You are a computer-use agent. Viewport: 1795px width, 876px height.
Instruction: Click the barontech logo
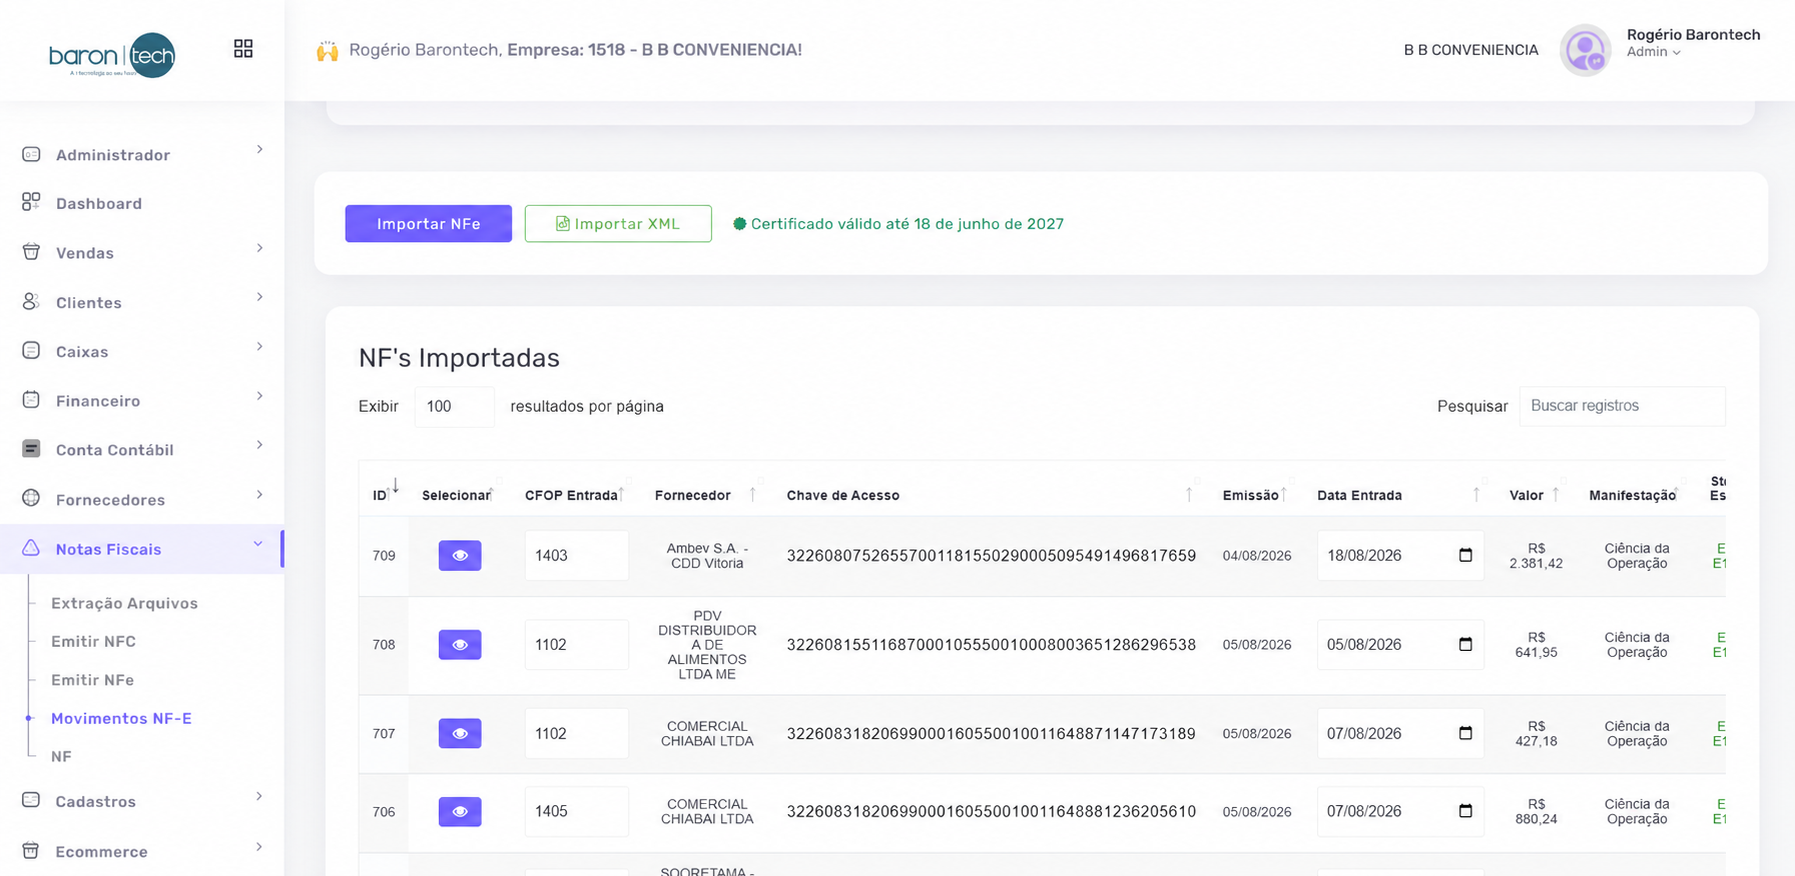pos(112,55)
